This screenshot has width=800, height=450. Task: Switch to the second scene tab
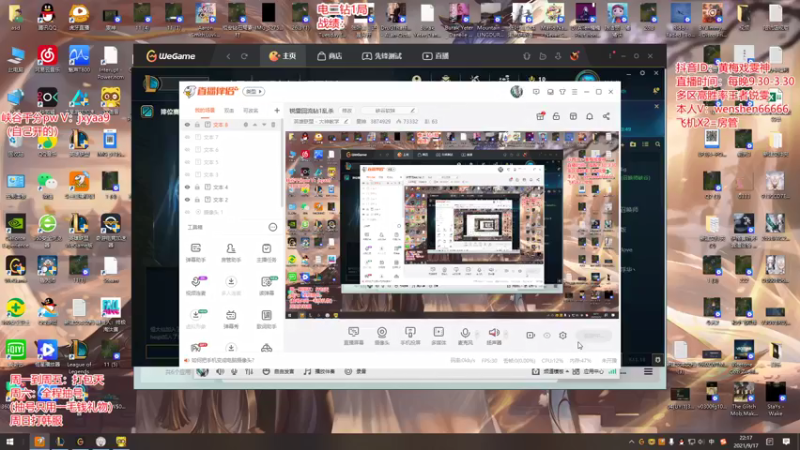pos(229,110)
